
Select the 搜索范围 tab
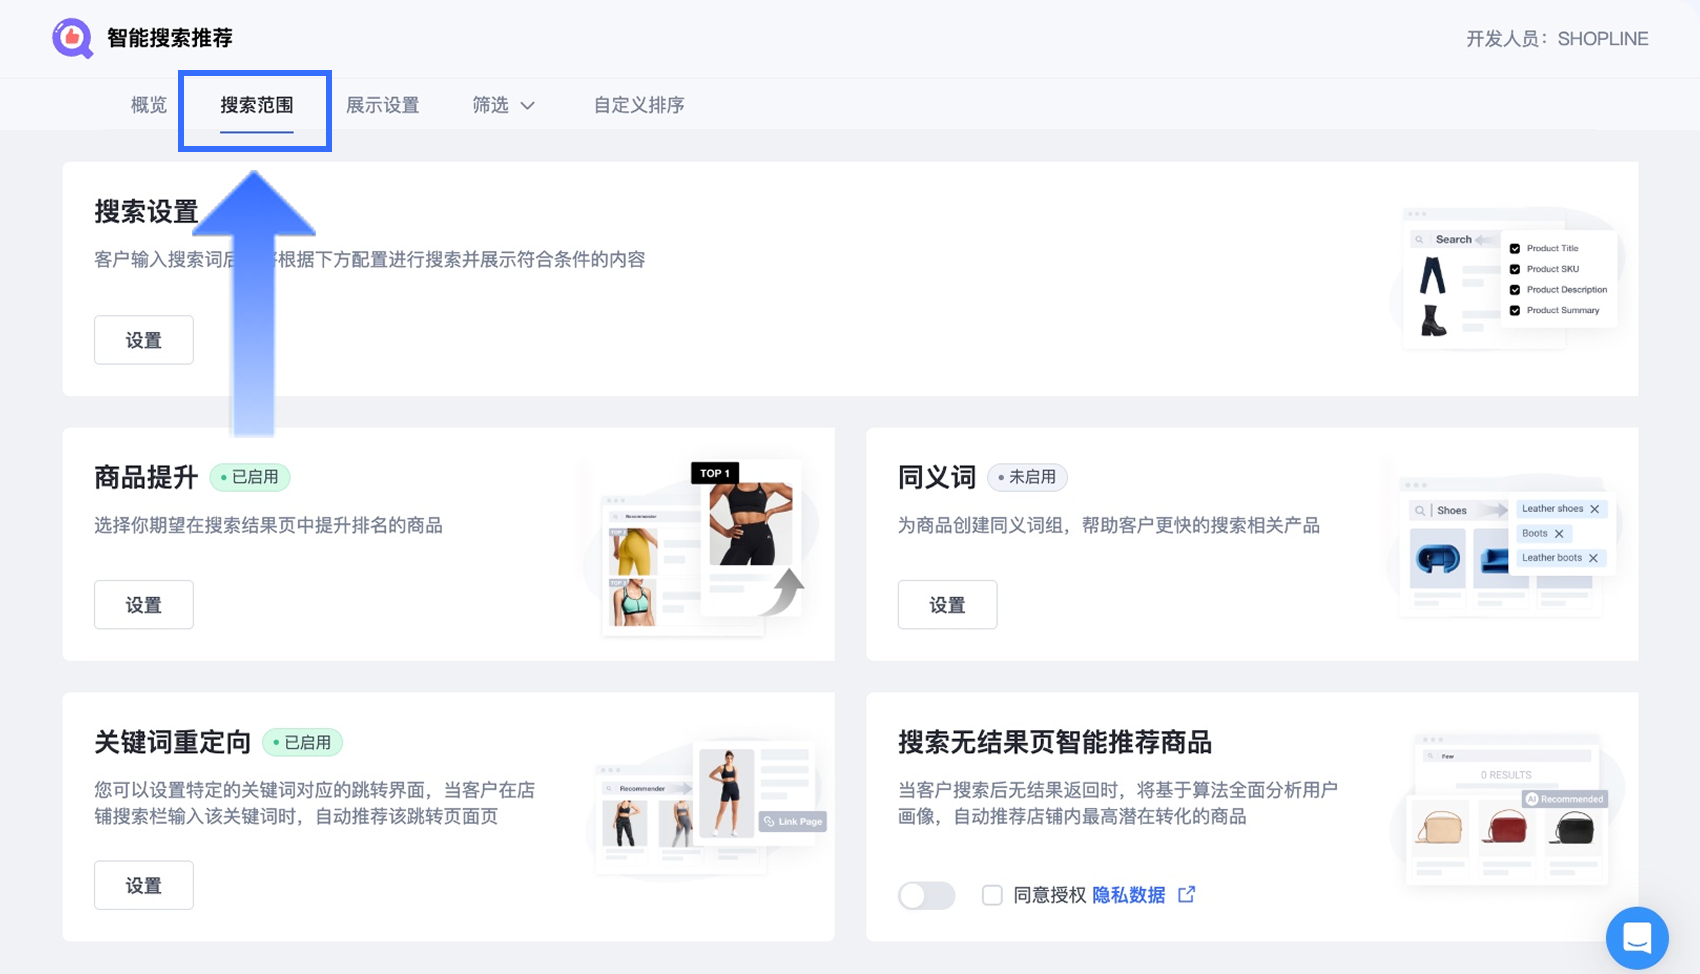pos(257,105)
